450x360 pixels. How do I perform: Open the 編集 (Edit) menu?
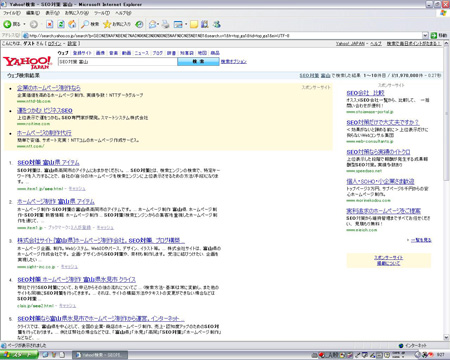33,13
